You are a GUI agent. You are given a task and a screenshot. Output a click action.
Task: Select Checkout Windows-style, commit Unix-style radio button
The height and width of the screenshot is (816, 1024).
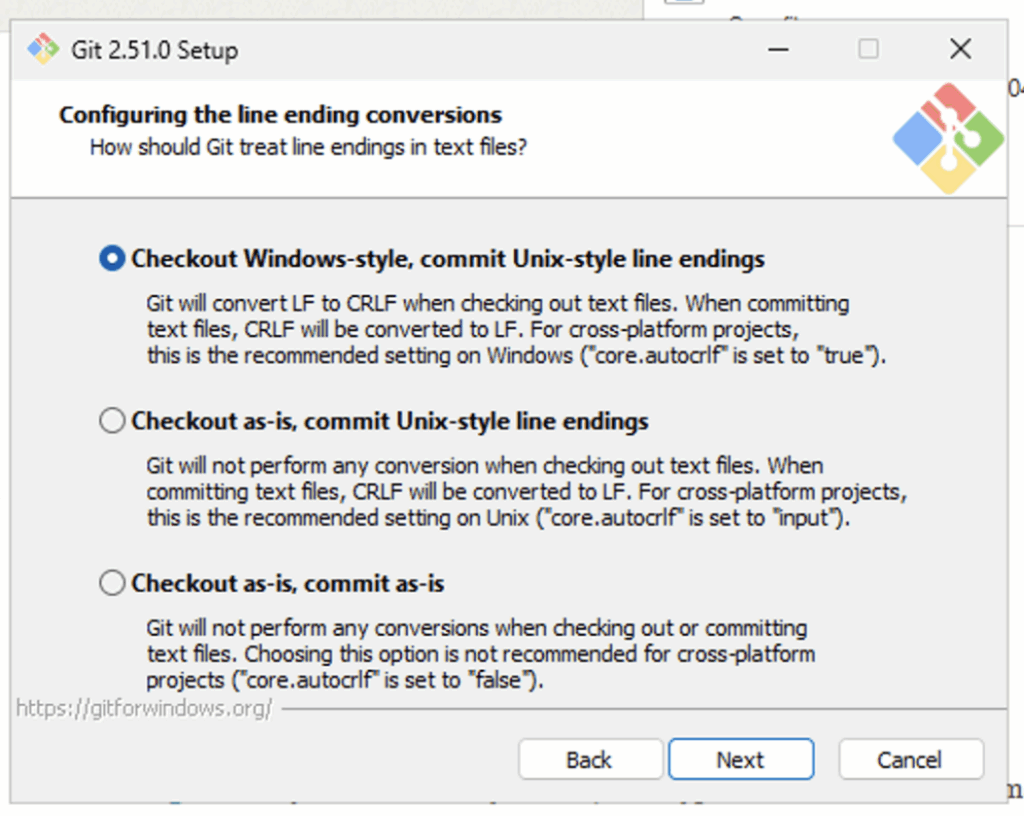(112, 259)
